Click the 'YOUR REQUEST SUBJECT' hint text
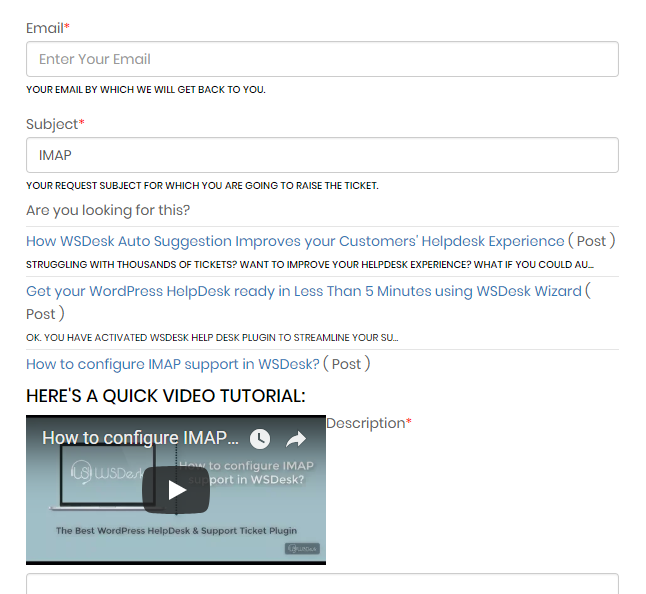Screen dimensions: 646x594 202,186
